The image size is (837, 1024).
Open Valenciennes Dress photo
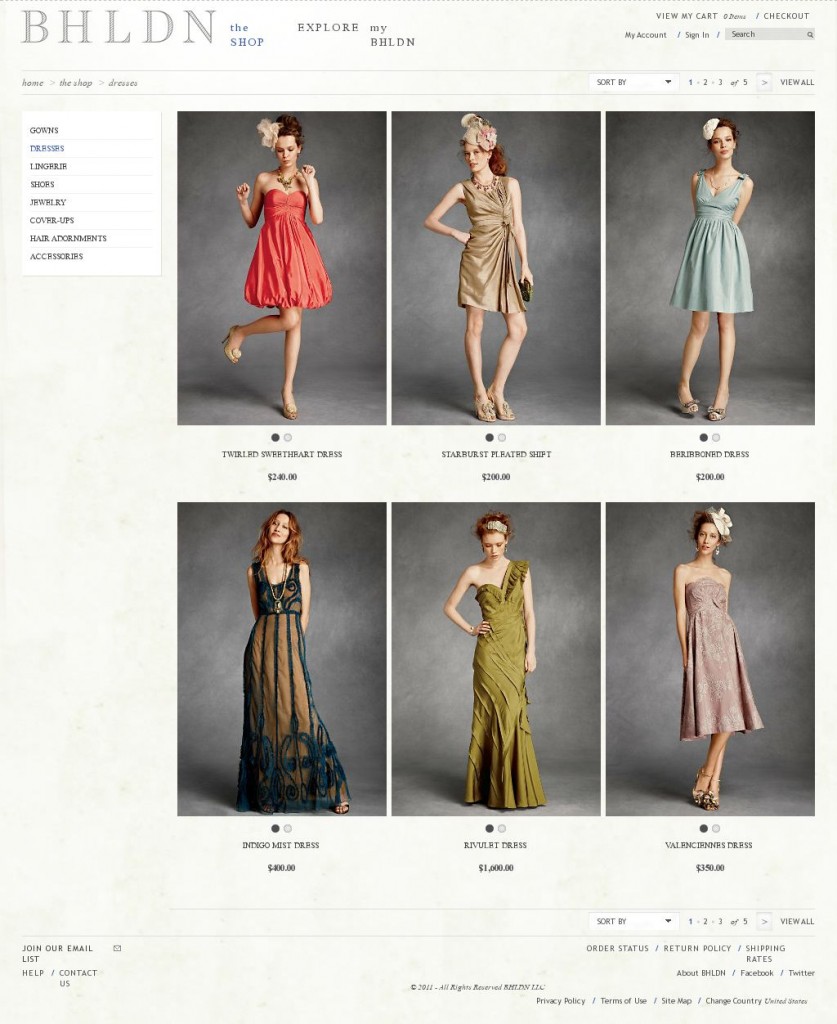point(710,659)
